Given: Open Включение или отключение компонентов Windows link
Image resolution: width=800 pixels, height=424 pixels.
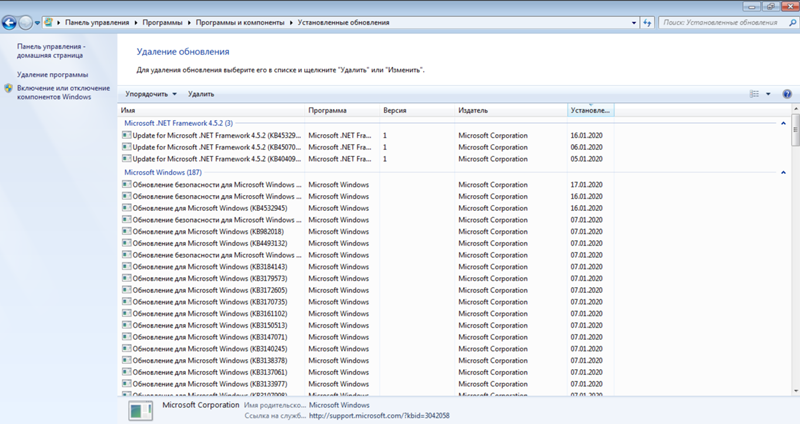Looking at the screenshot, I should 63,92.
